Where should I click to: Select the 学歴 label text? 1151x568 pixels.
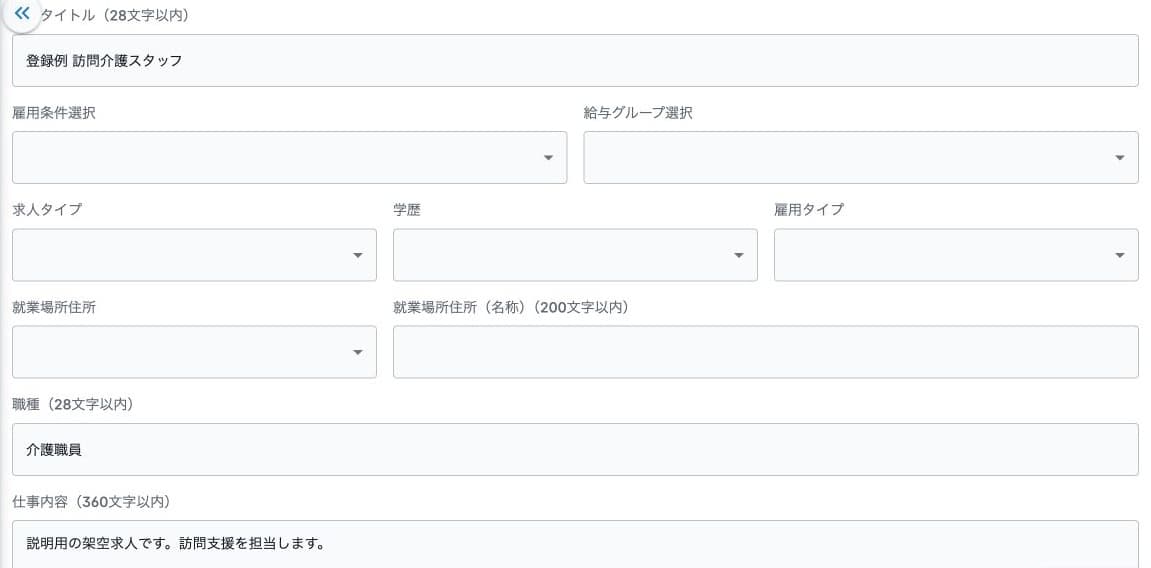tap(407, 210)
